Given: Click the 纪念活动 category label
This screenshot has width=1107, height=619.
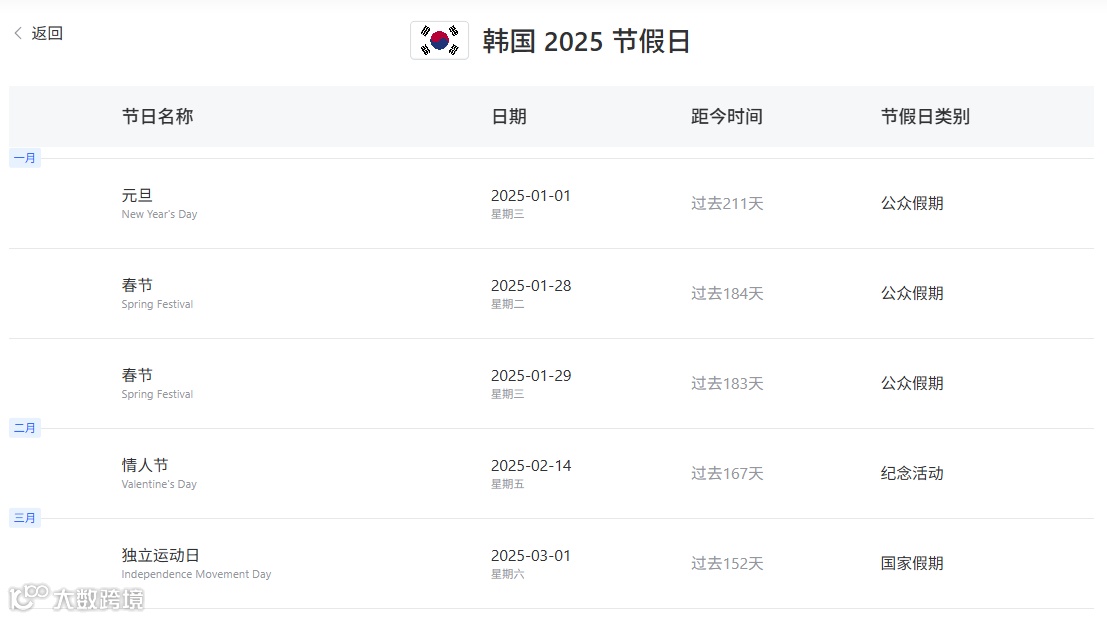Looking at the screenshot, I should pyautogui.click(x=911, y=474).
